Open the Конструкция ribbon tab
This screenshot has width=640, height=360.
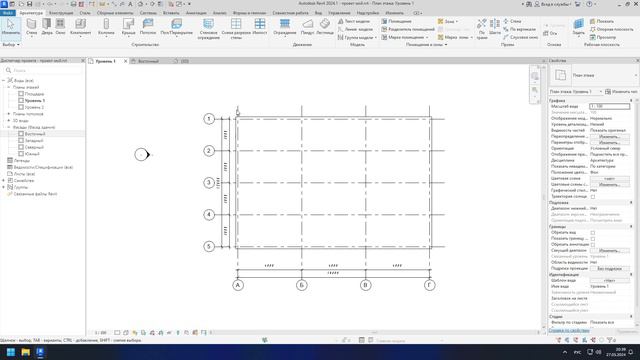(x=61, y=13)
